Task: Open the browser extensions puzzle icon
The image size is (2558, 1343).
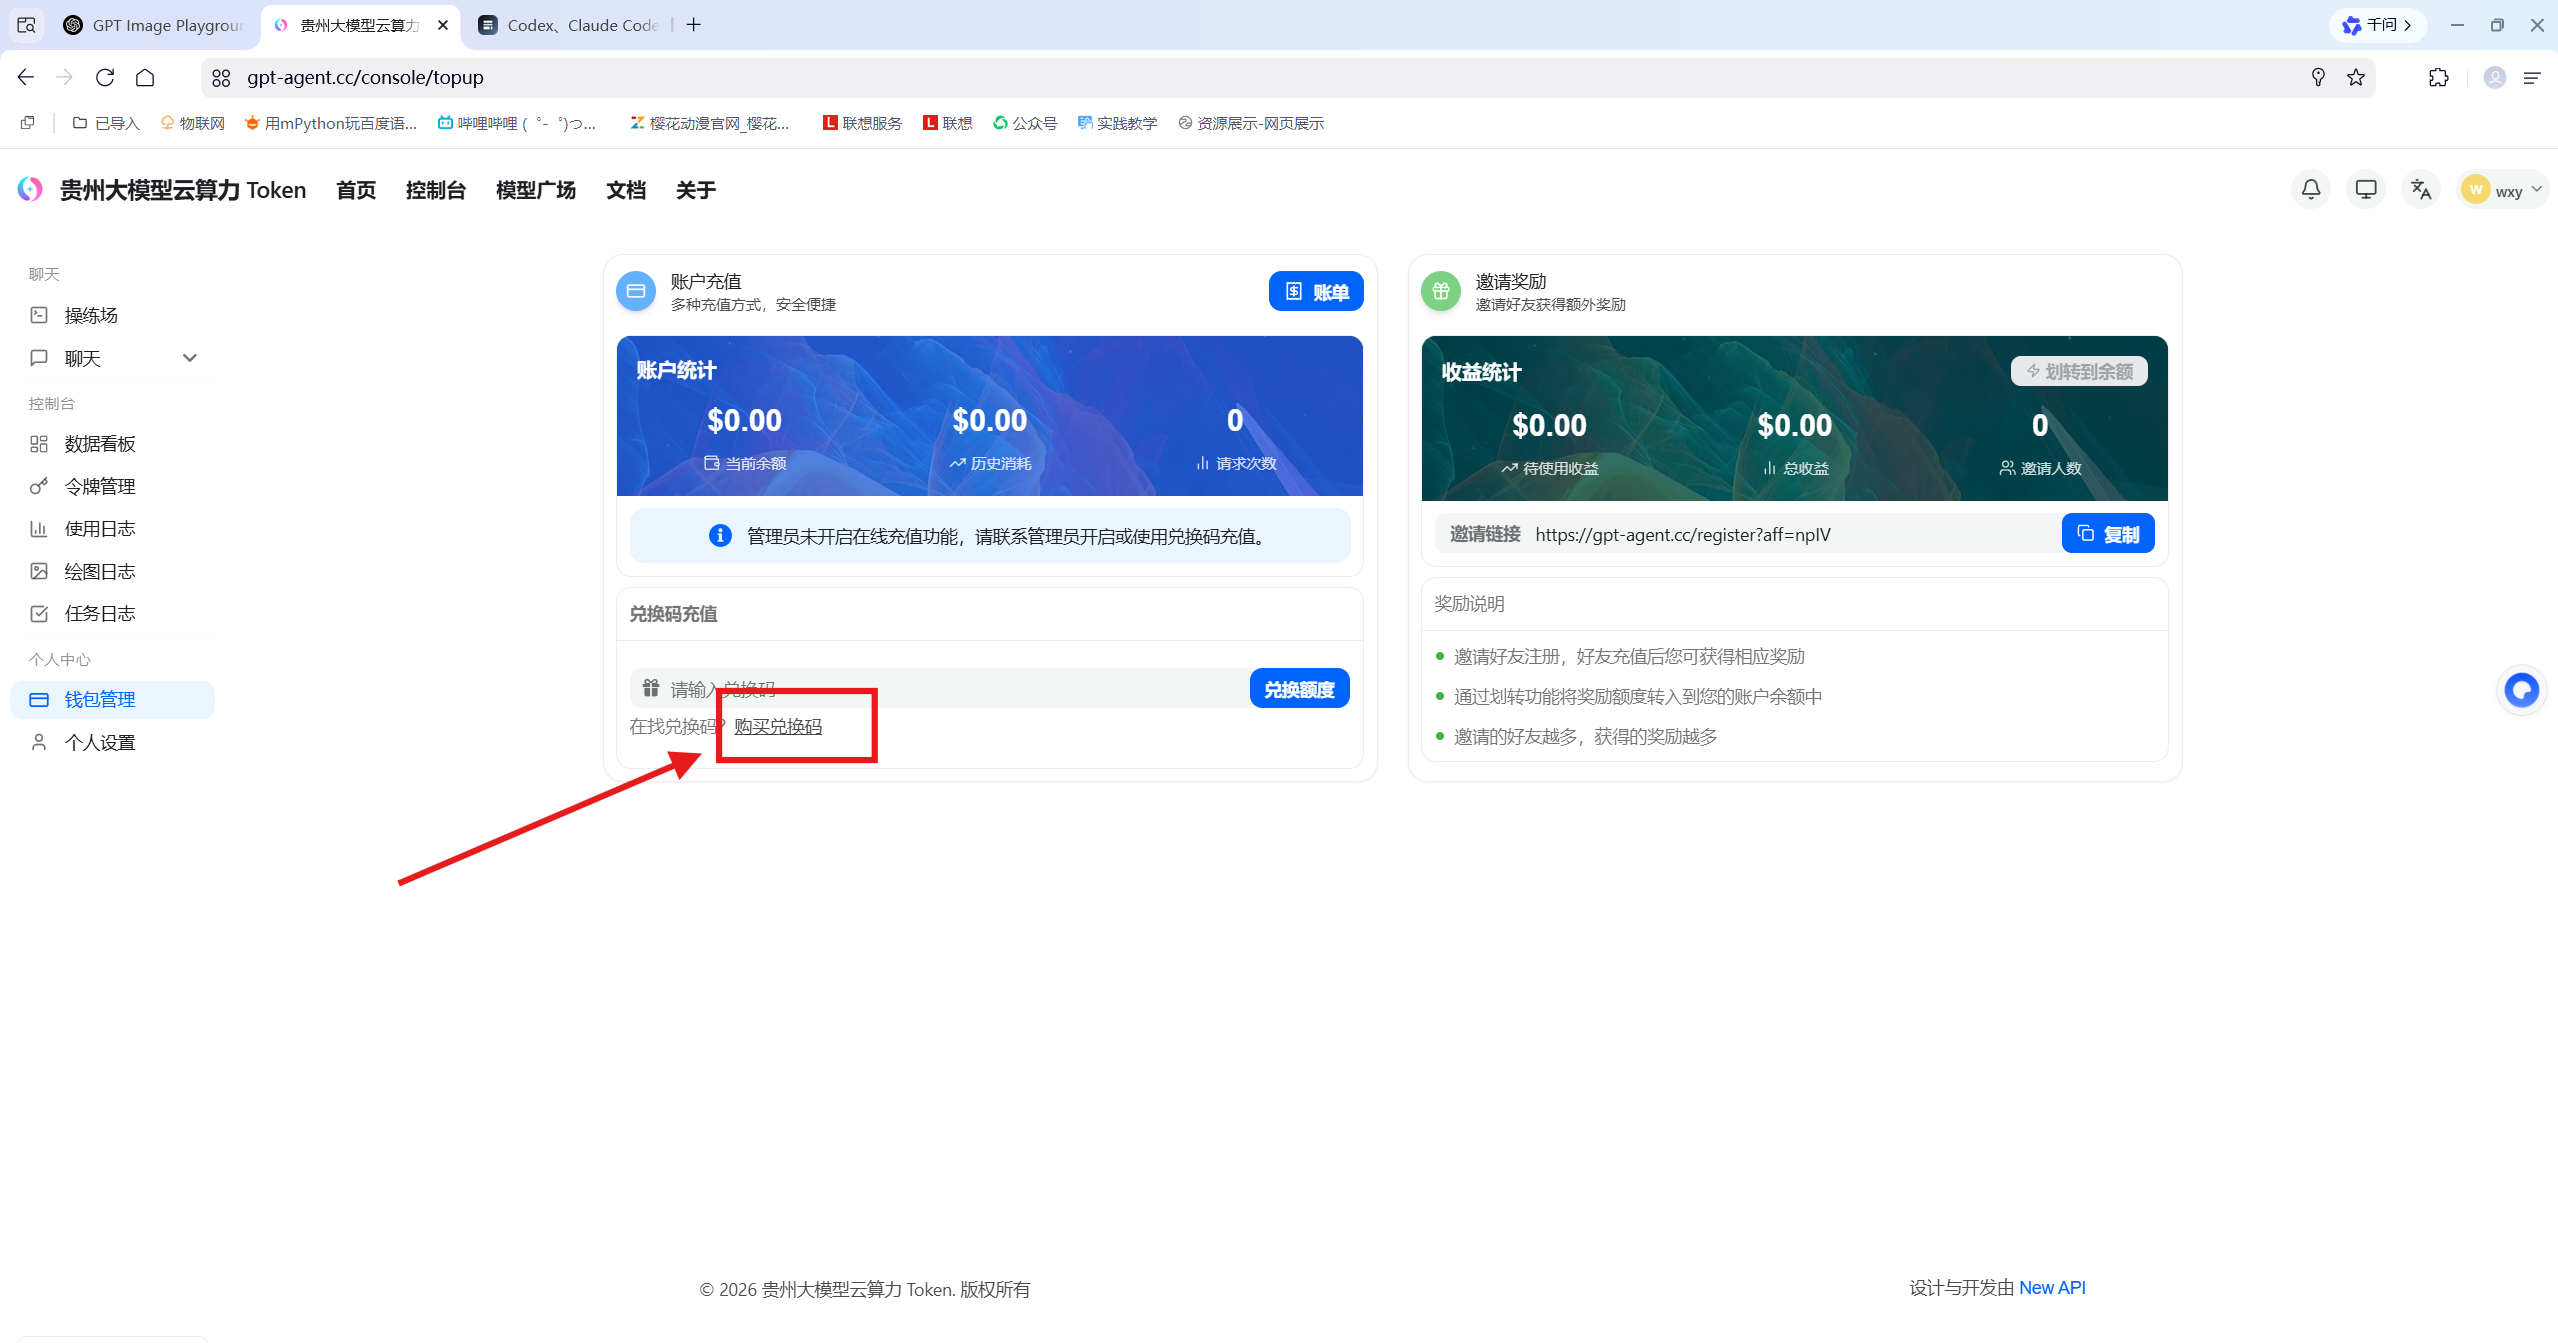Action: 2438,77
